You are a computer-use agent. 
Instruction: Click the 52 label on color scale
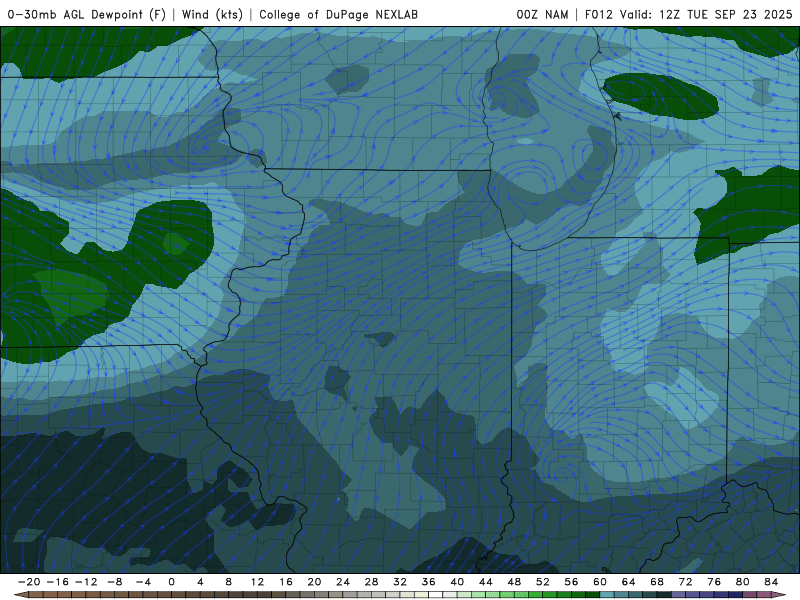coord(543,582)
